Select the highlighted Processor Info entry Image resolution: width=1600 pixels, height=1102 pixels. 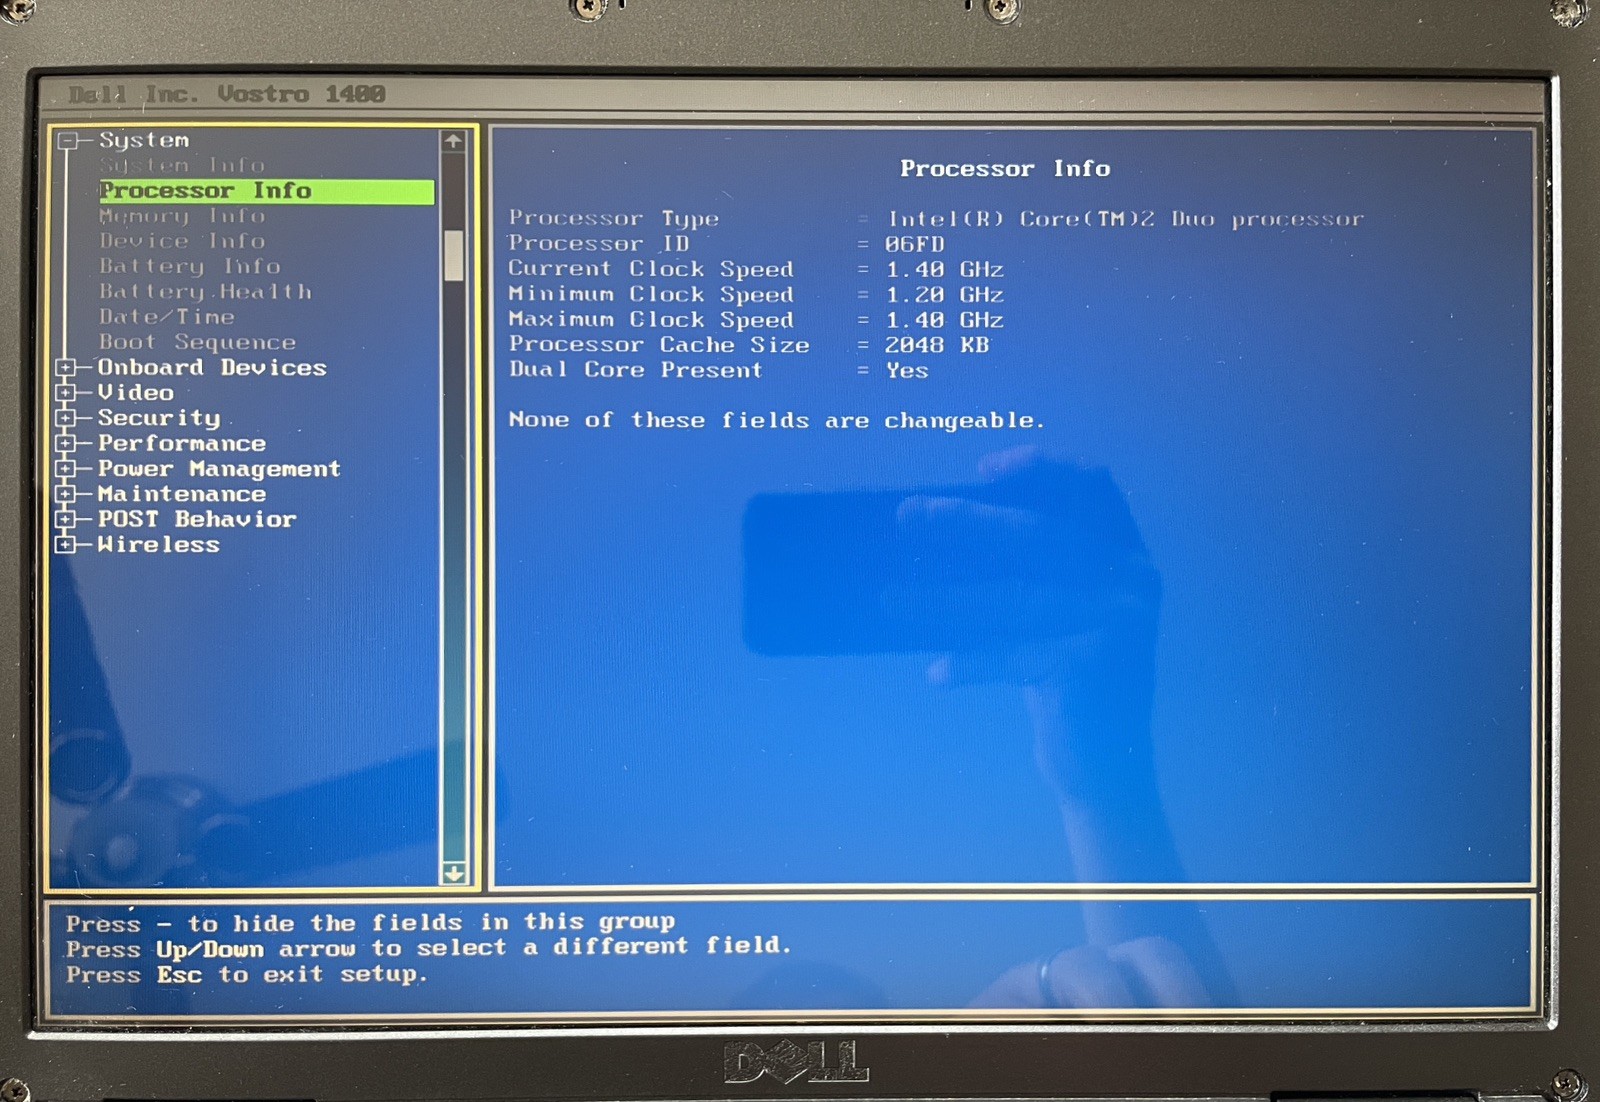tap(266, 191)
